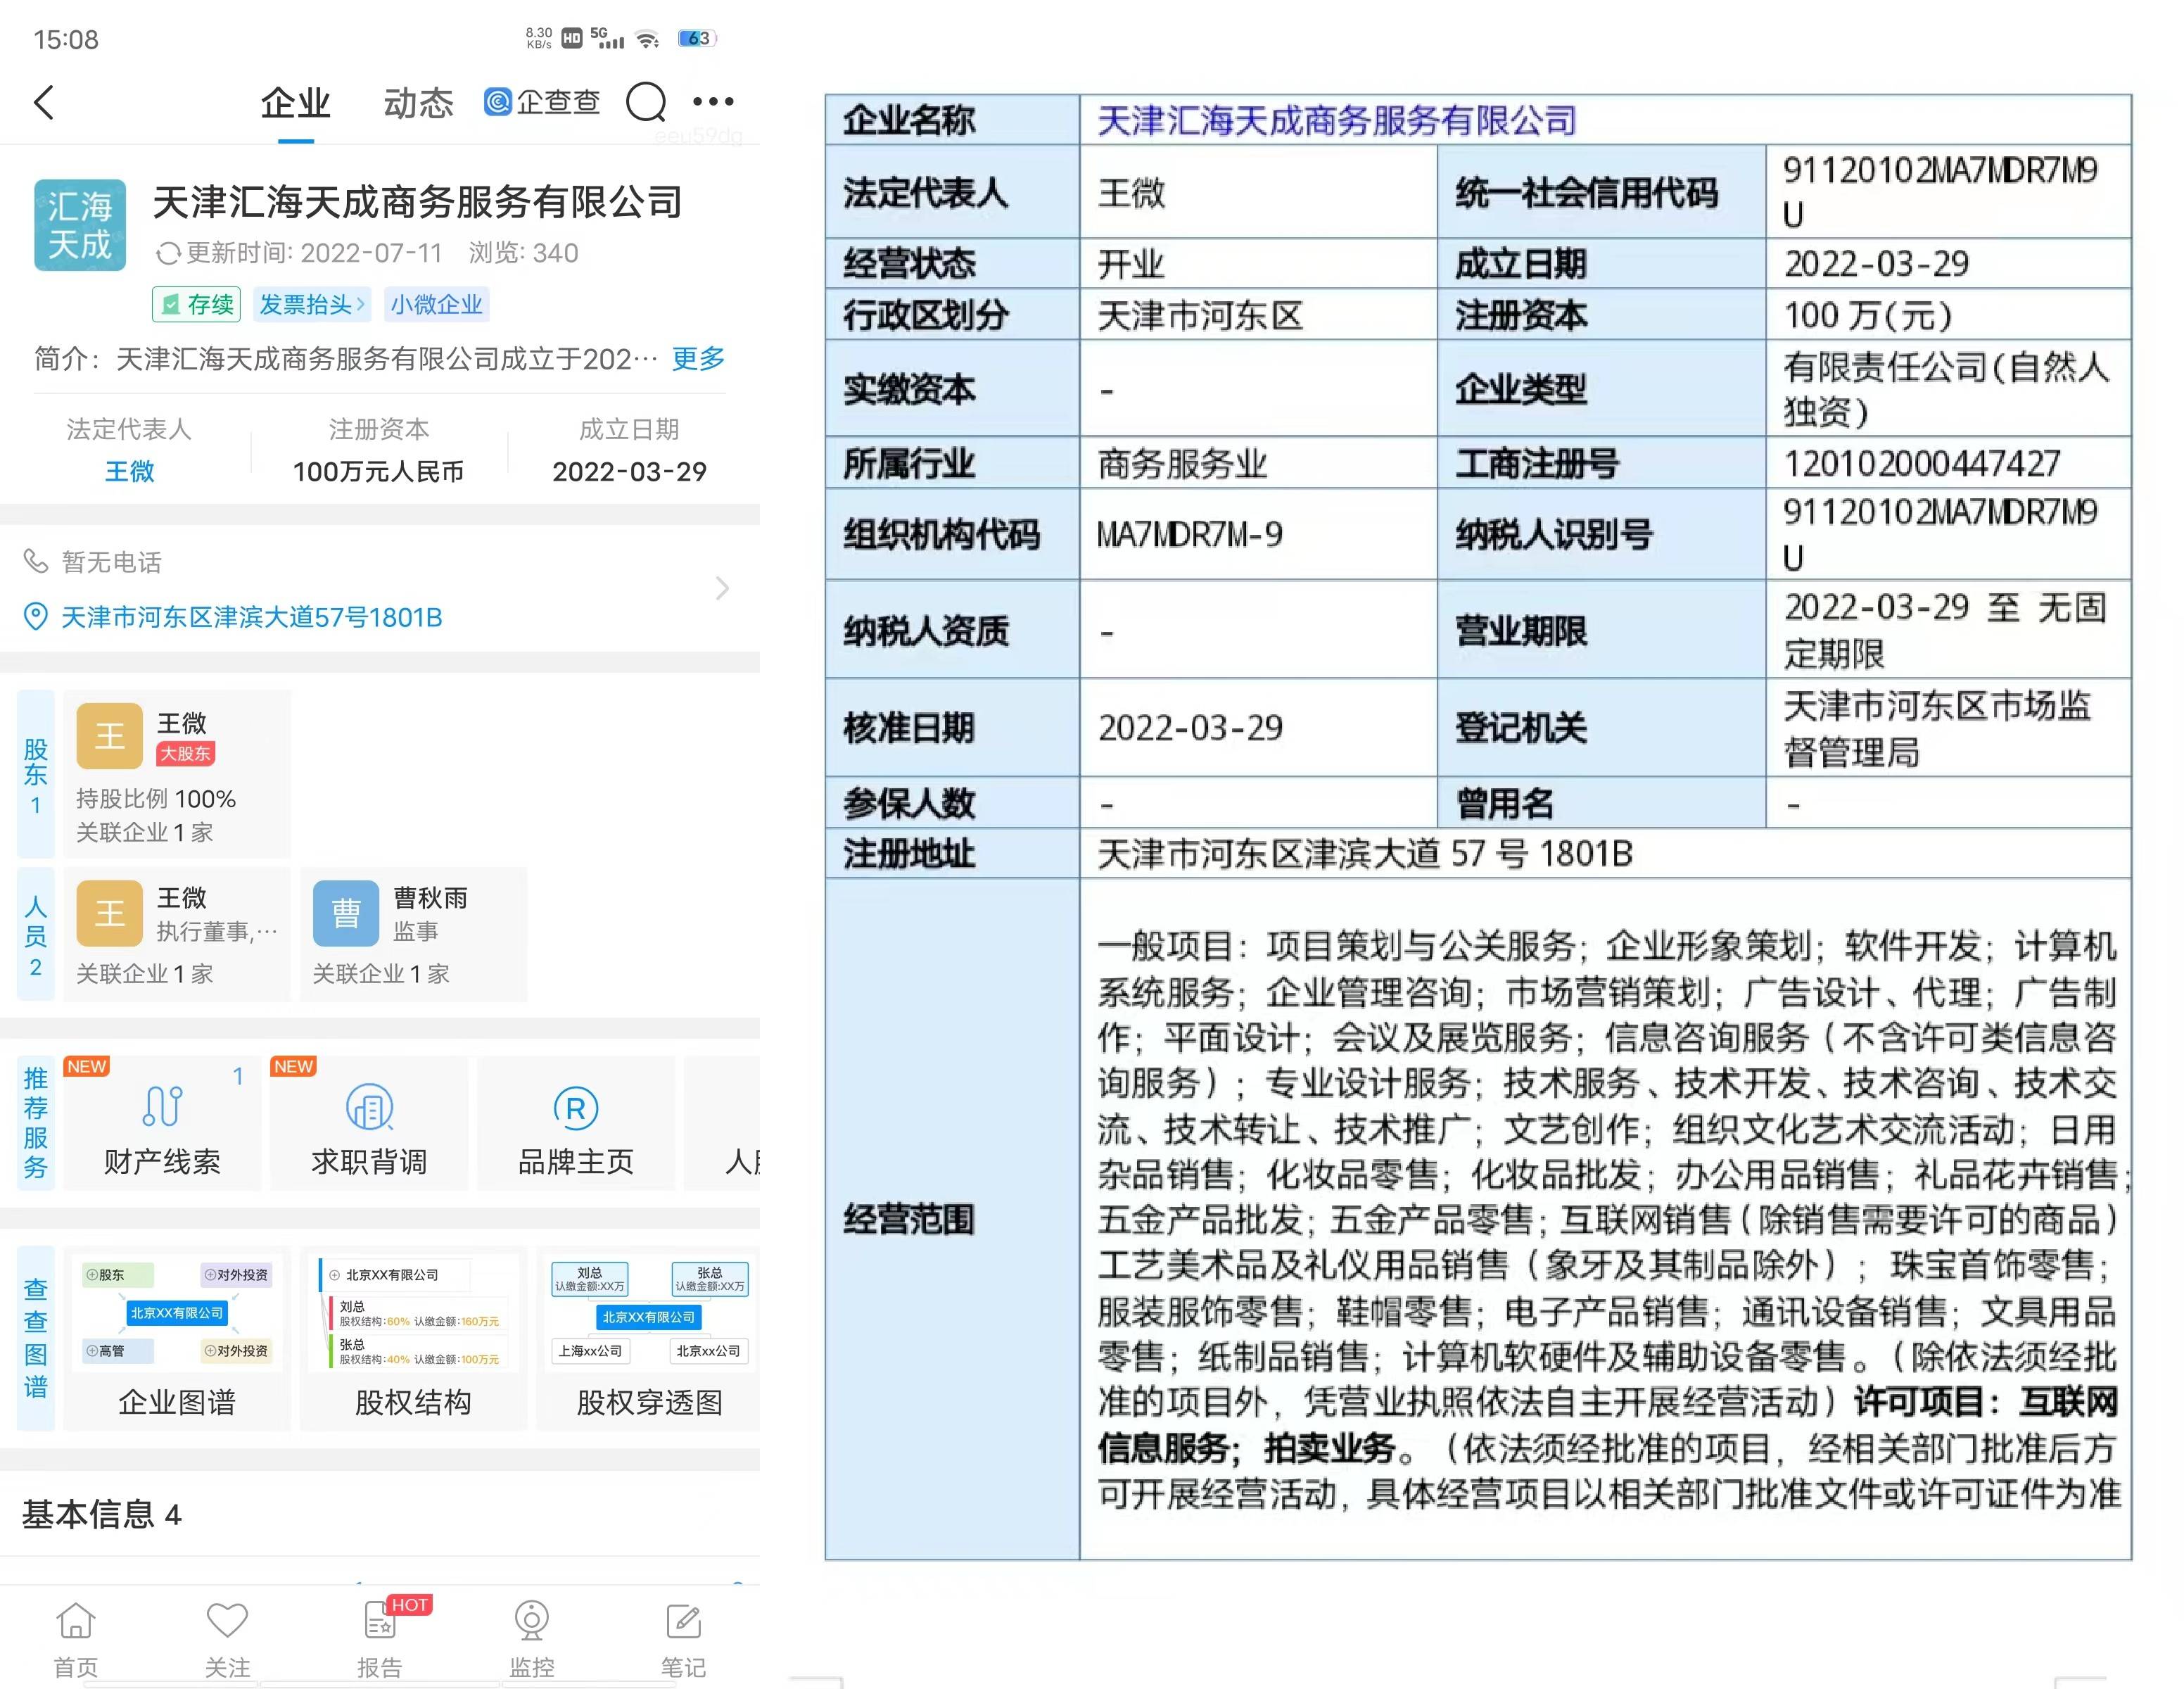Open the 笔记 notes icon
The height and width of the screenshot is (1689, 2184).
683,1622
